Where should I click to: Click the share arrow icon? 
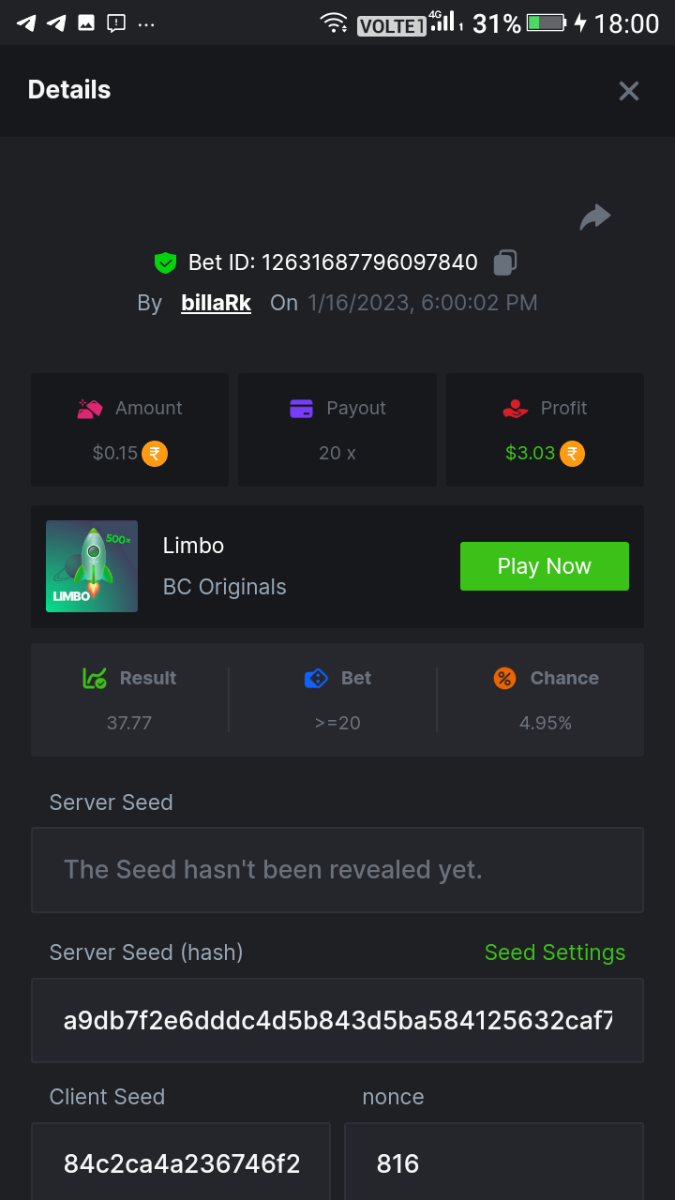pos(595,217)
